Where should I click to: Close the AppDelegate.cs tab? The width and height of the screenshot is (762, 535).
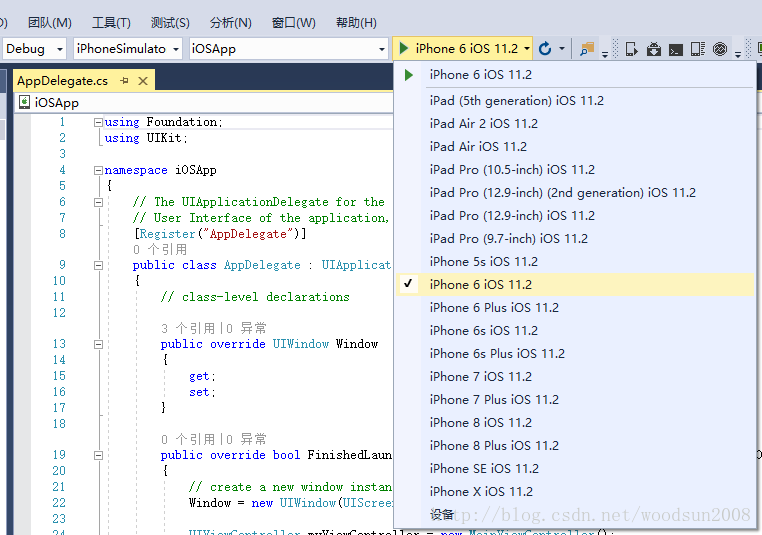tap(143, 81)
